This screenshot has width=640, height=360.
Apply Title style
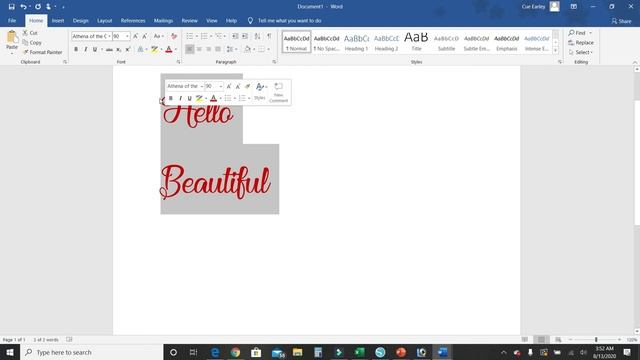pos(416,42)
